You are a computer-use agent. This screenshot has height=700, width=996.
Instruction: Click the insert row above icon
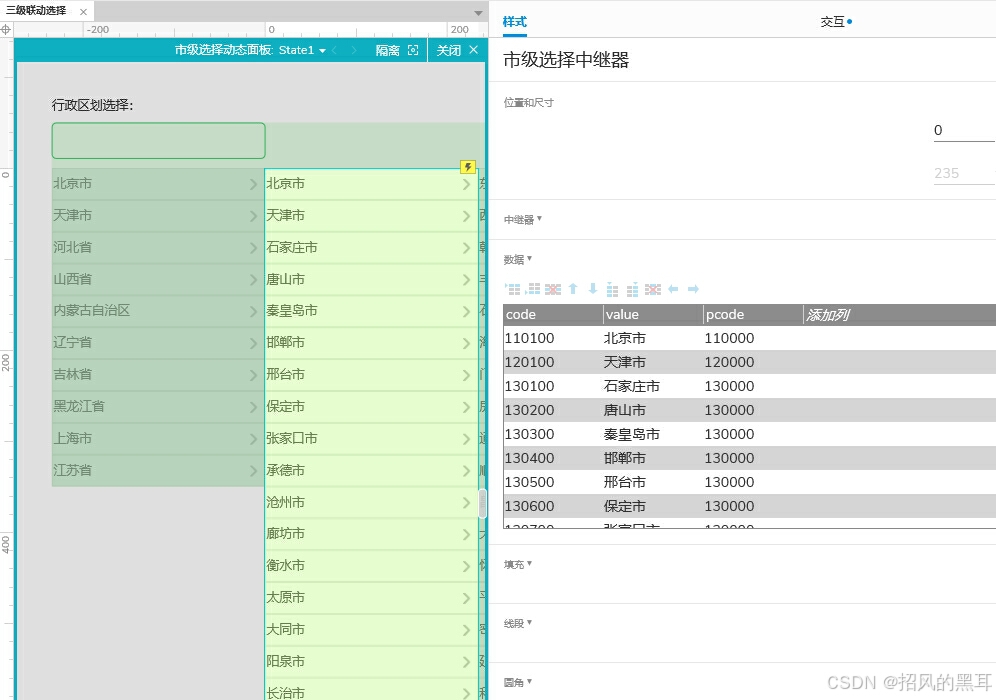click(x=513, y=289)
